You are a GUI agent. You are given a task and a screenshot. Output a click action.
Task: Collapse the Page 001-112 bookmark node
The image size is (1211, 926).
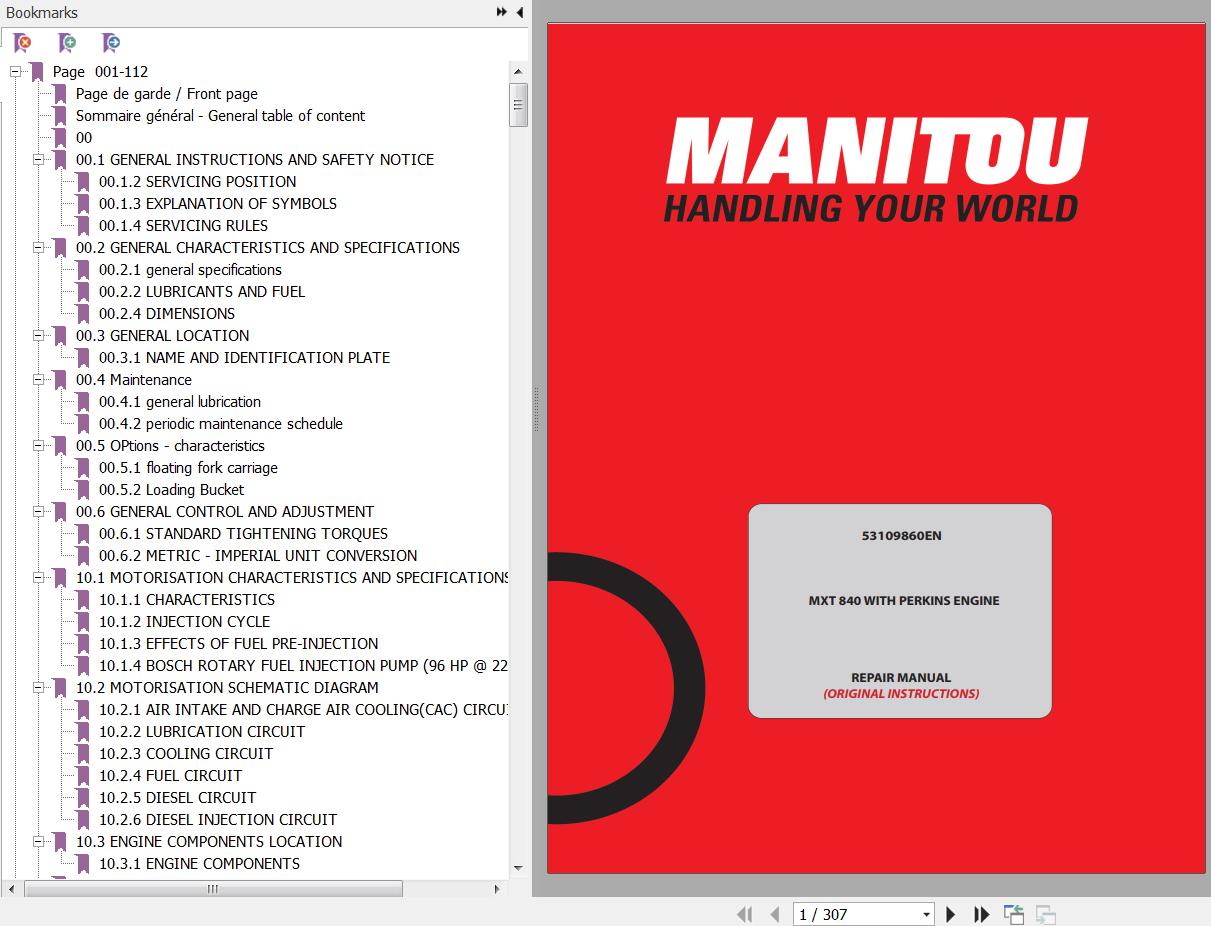(x=15, y=72)
